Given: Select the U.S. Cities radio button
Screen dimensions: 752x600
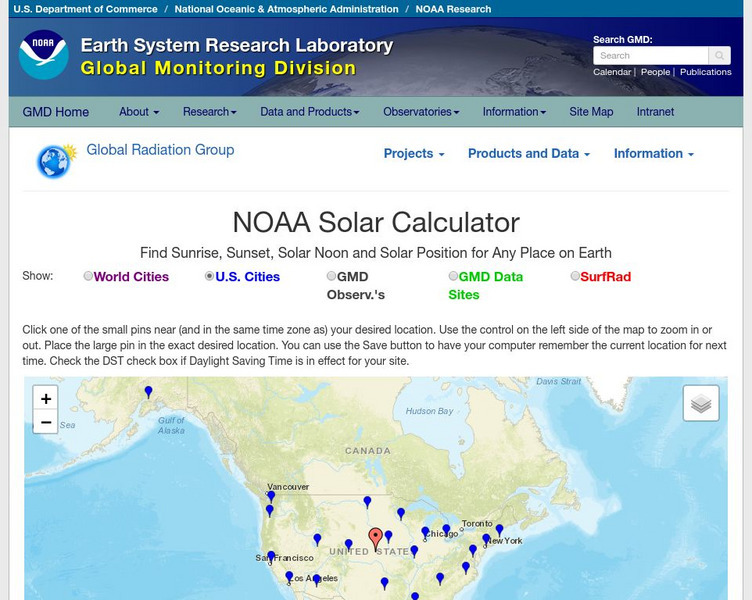Looking at the screenshot, I should pos(209,276).
